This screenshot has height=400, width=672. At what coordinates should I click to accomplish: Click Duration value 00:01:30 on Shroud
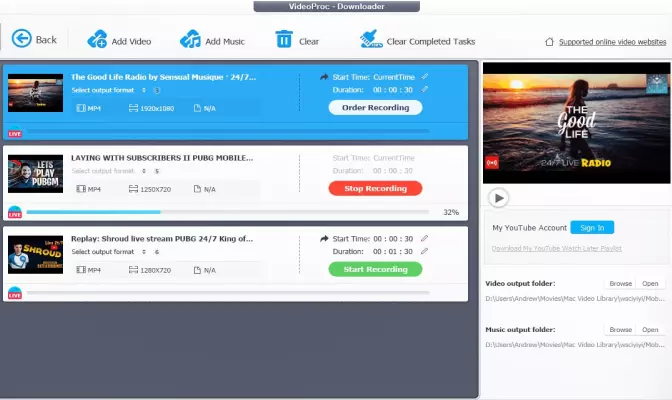point(393,252)
